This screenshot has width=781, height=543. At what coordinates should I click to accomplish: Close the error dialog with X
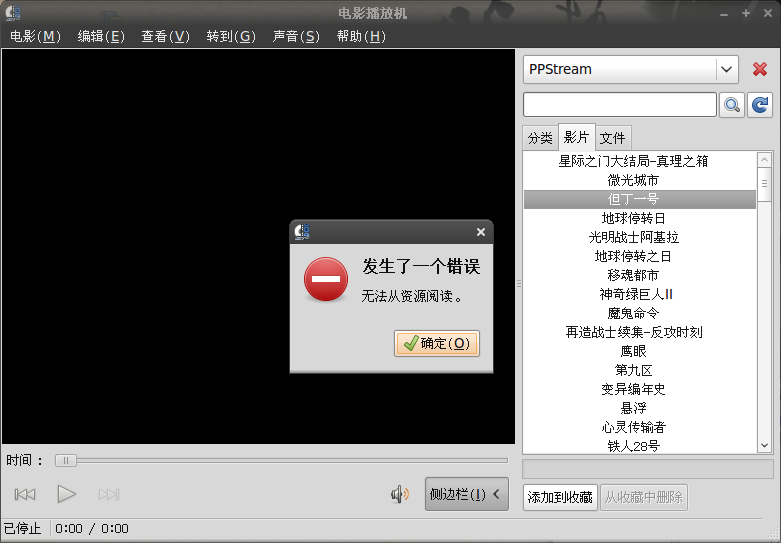point(481,232)
